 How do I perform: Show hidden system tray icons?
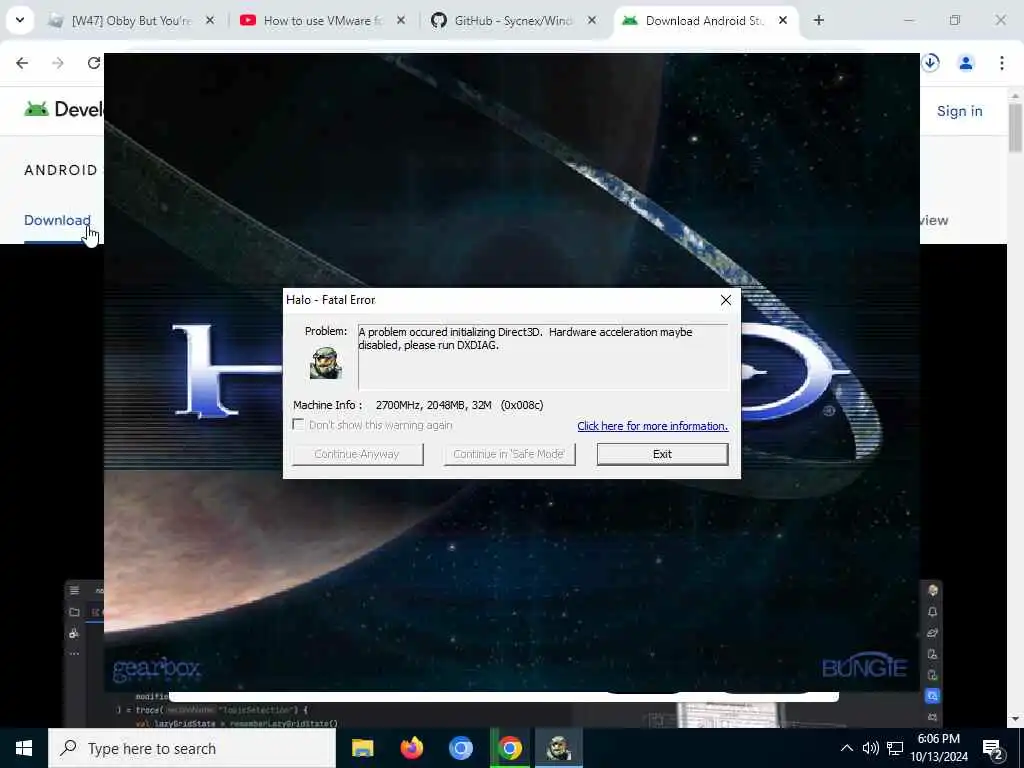(x=846, y=748)
